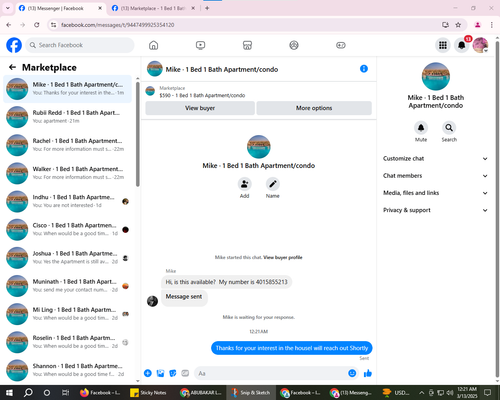This screenshot has width=500, height=400.
Task: Search in conversation magnifier icon
Action: coord(449,128)
